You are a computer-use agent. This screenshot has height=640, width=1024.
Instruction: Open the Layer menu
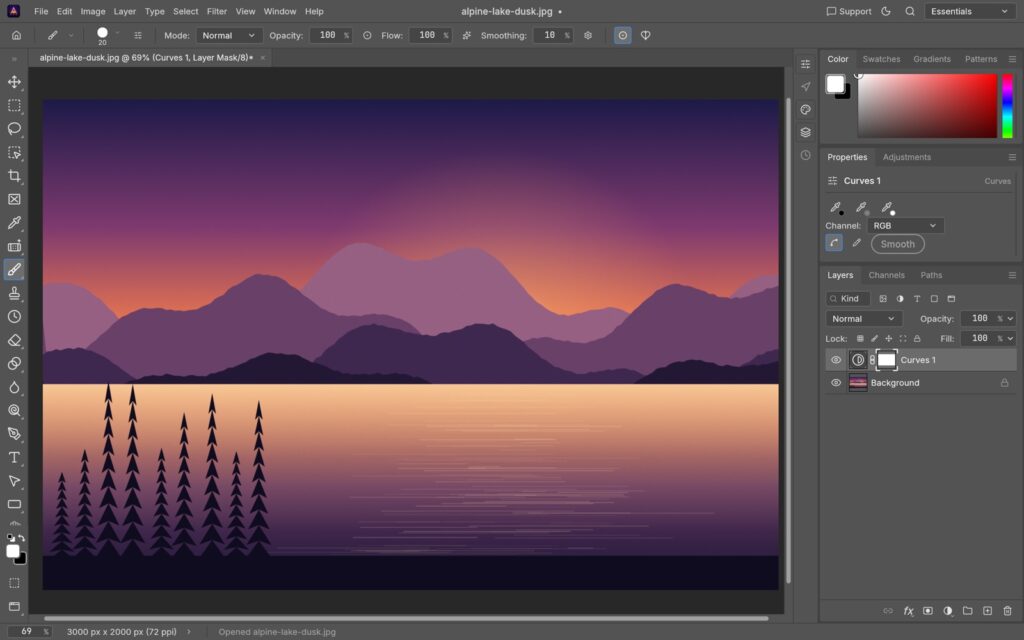[124, 11]
